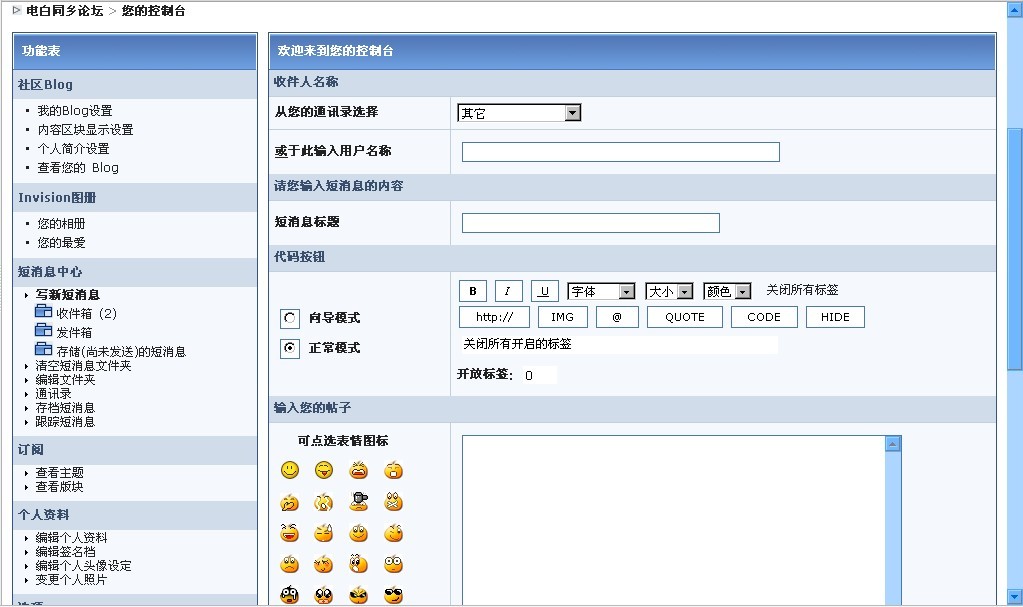The height and width of the screenshot is (607, 1023).
Task: Insert the emoticon with crossed-out taped mouth
Action: [393, 502]
